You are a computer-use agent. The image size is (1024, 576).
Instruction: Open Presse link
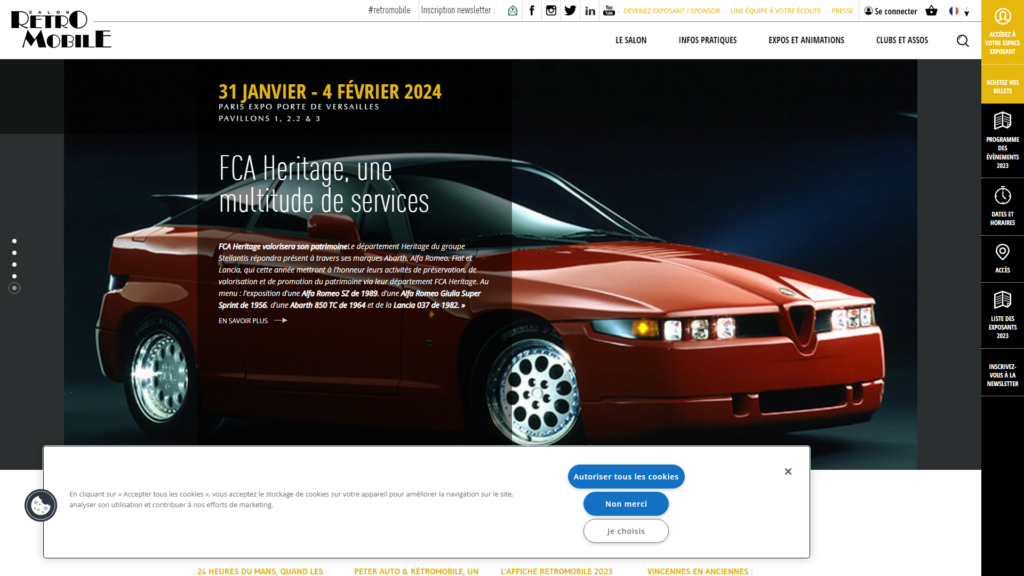pos(842,11)
